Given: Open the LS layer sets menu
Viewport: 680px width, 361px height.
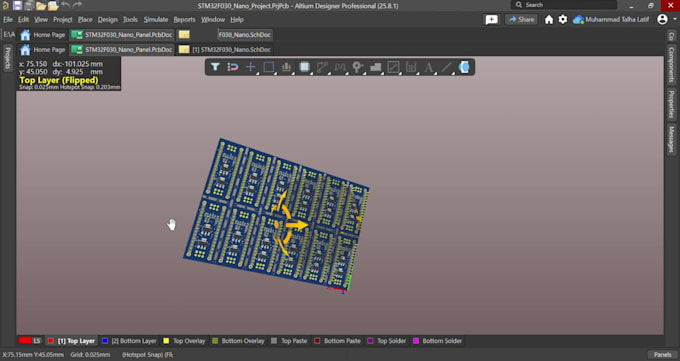Looking at the screenshot, I should (30, 341).
